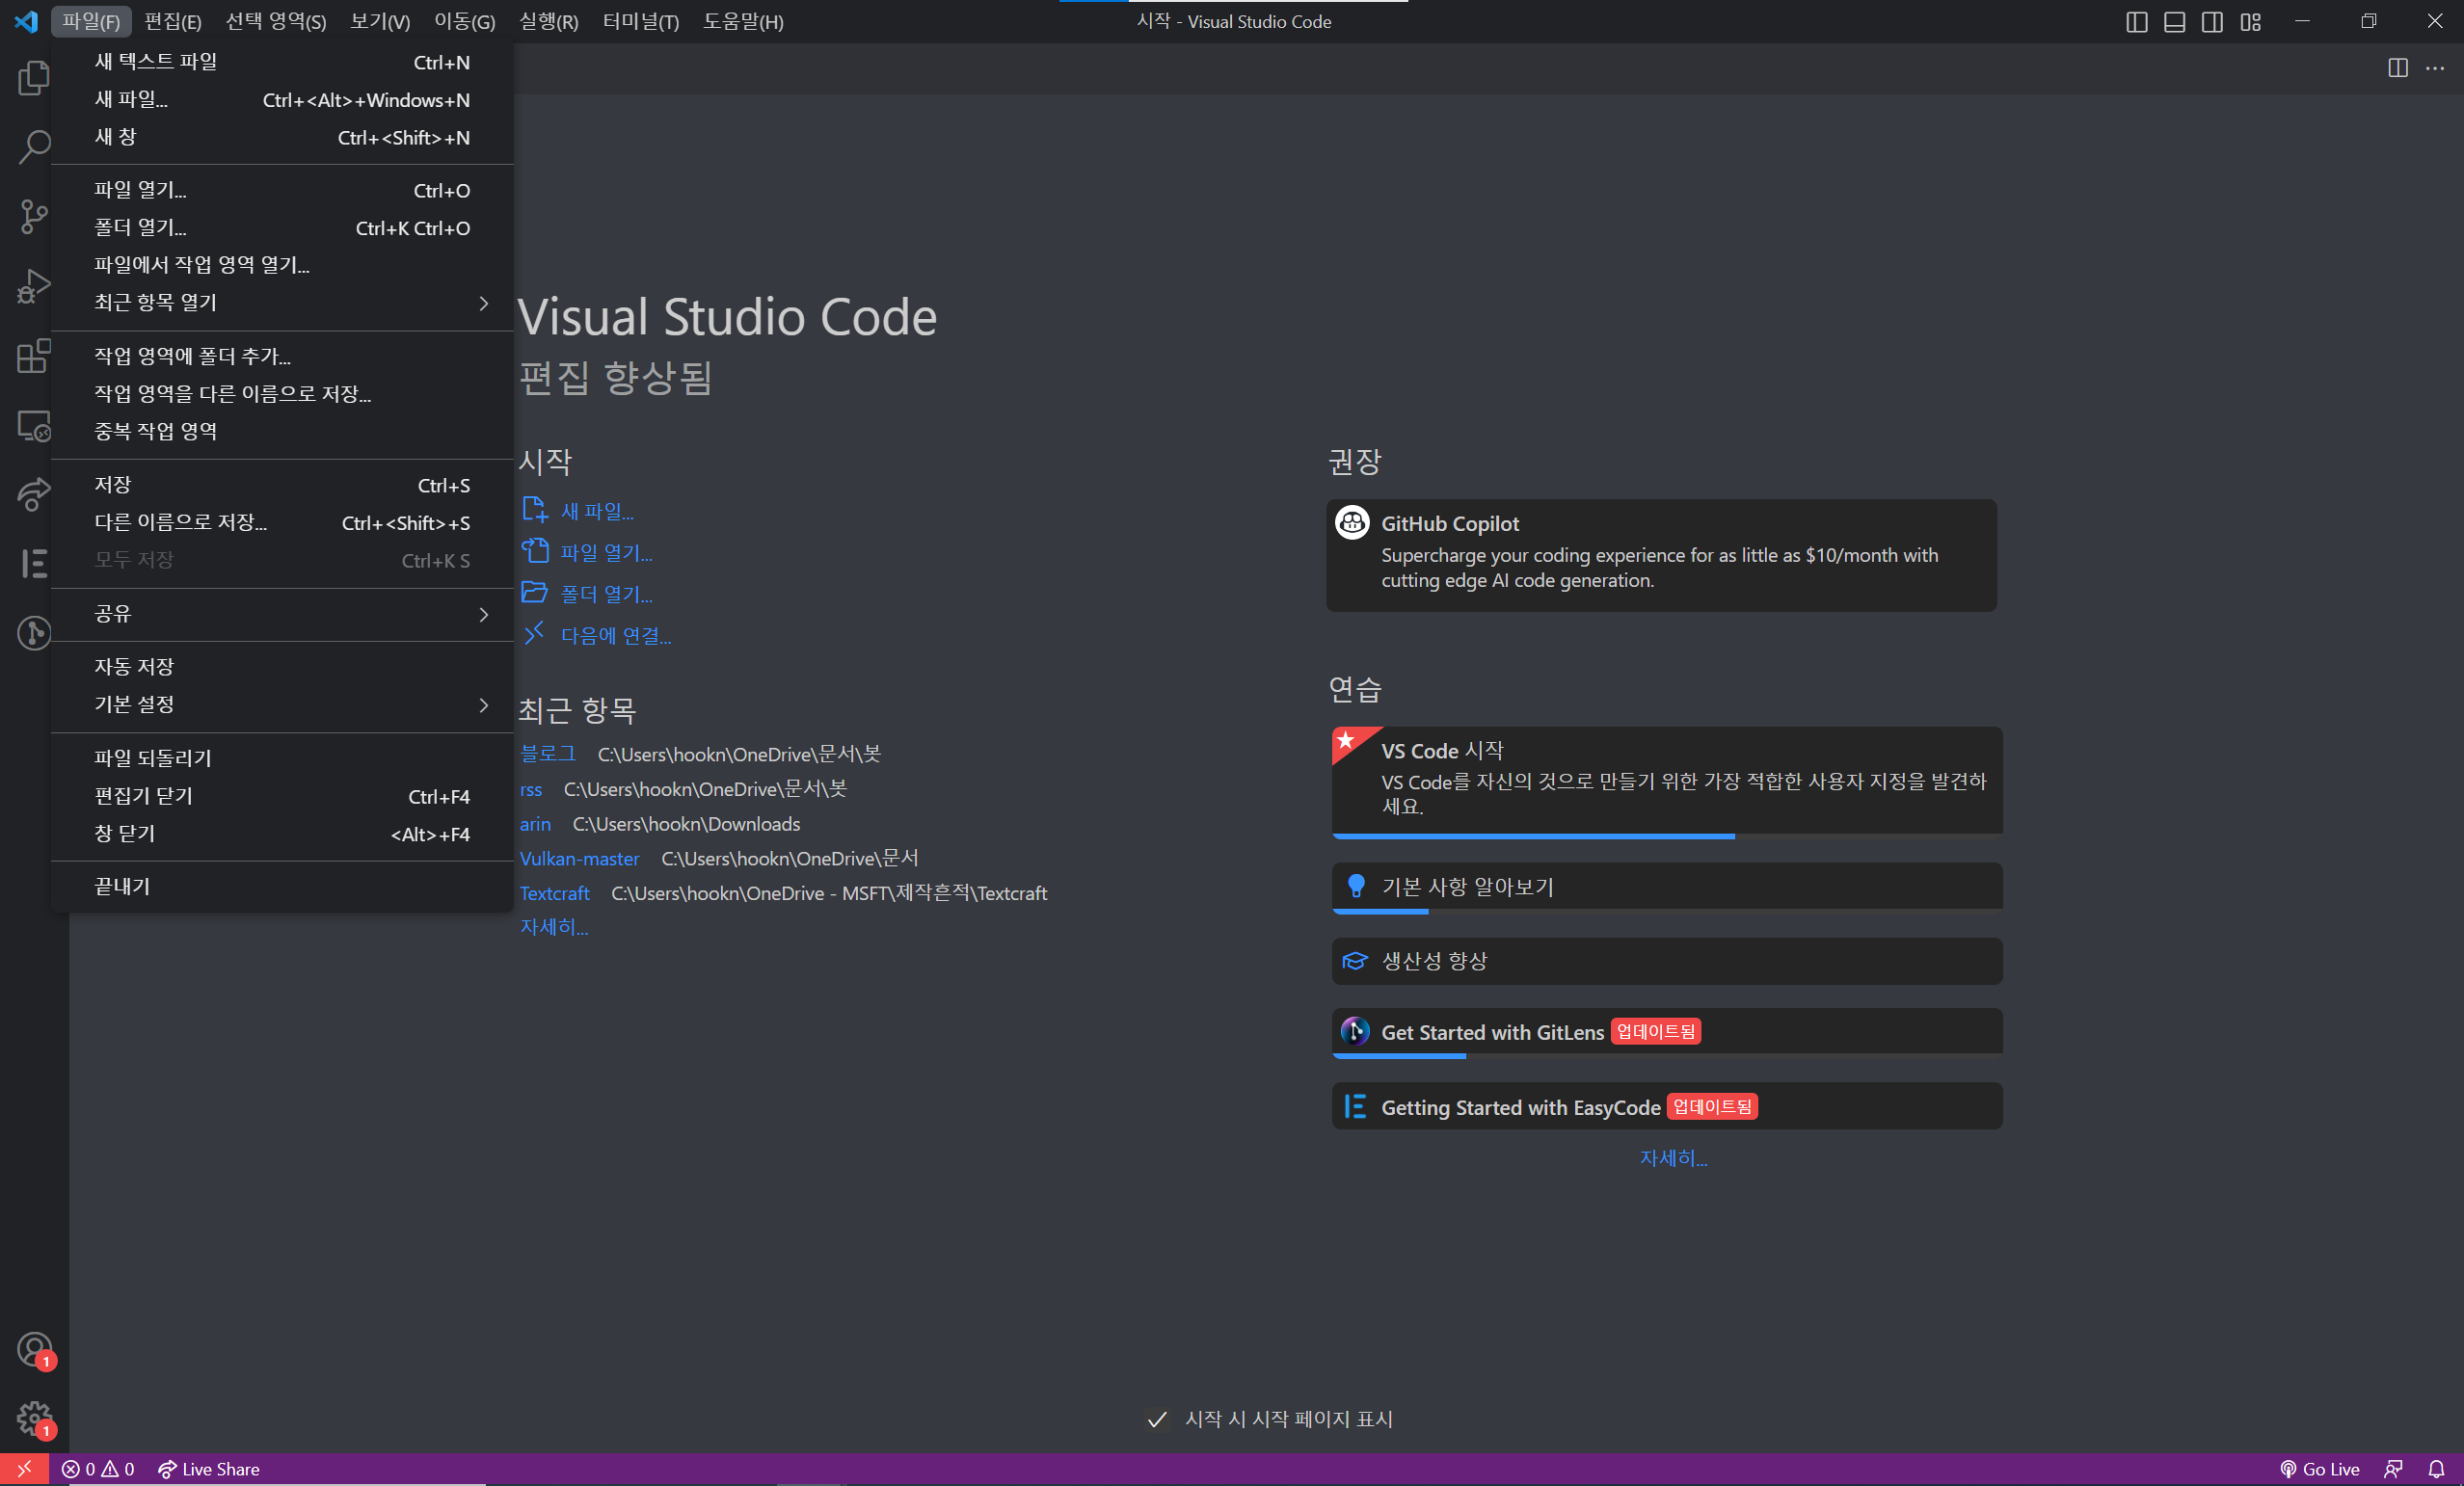The image size is (2464, 1486).
Task: Toggle 시작 시 시작 페이지 표시 checkbox
Action: [x=1157, y=1419]
